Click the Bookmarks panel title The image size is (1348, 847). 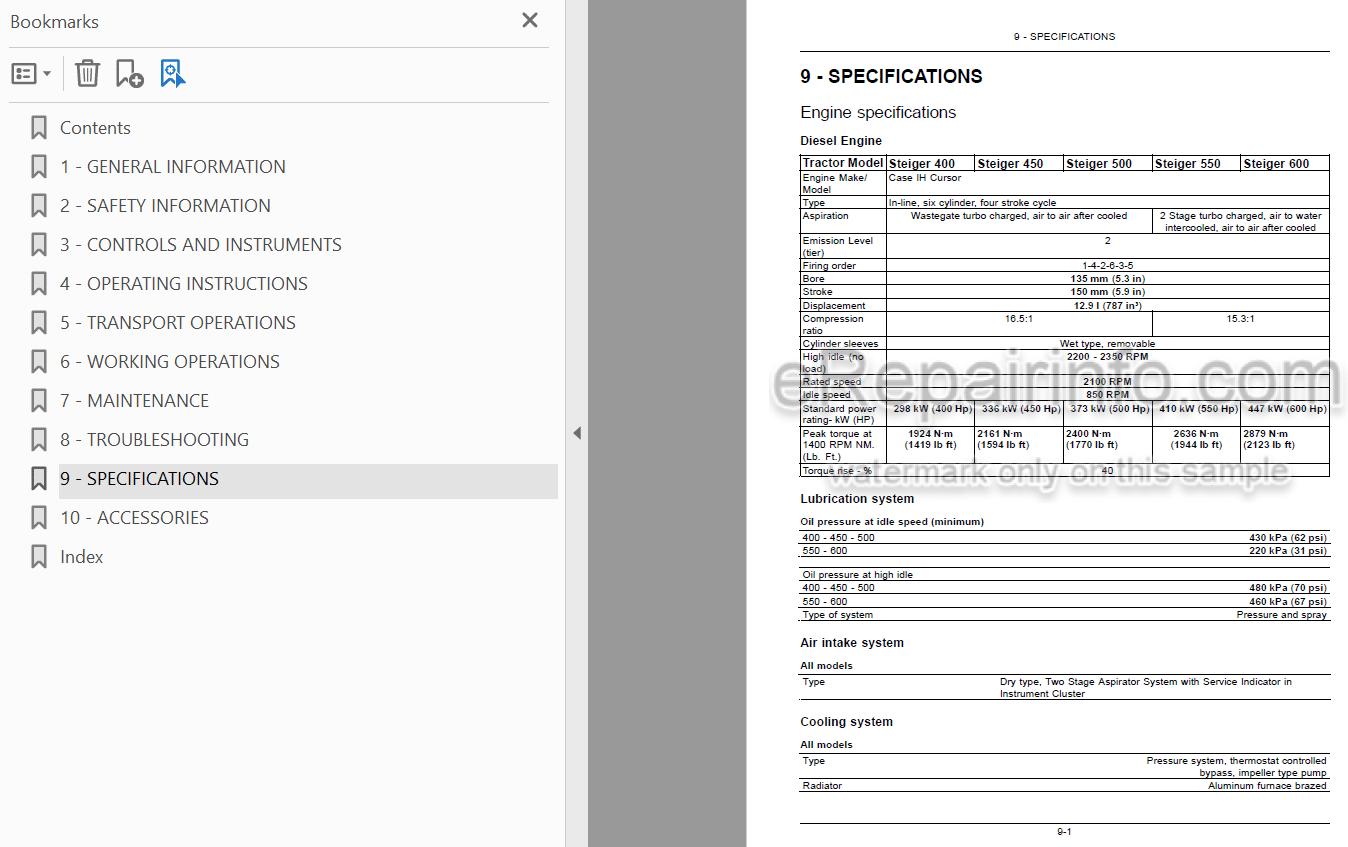pyautogui.click(x=54, y=21)
